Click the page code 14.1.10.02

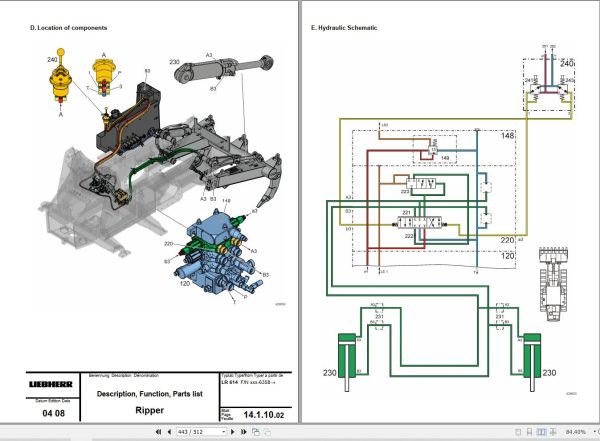click(x=264, y=415)
